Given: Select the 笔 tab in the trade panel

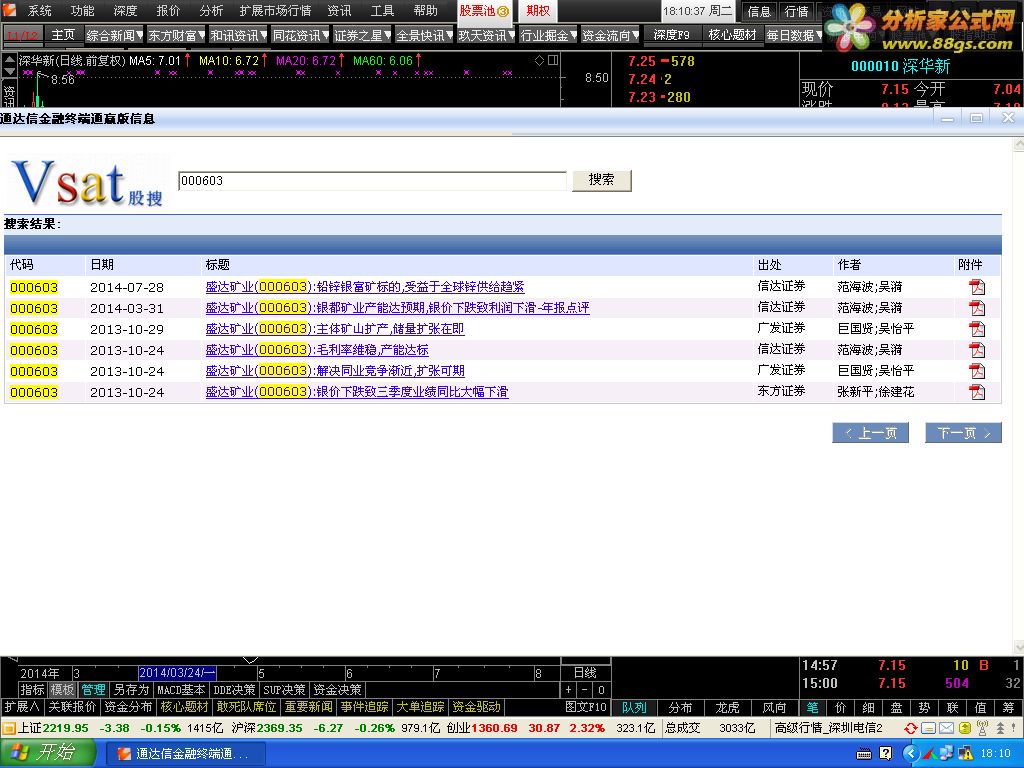Looking at the screenshot, I should (812, 707).
